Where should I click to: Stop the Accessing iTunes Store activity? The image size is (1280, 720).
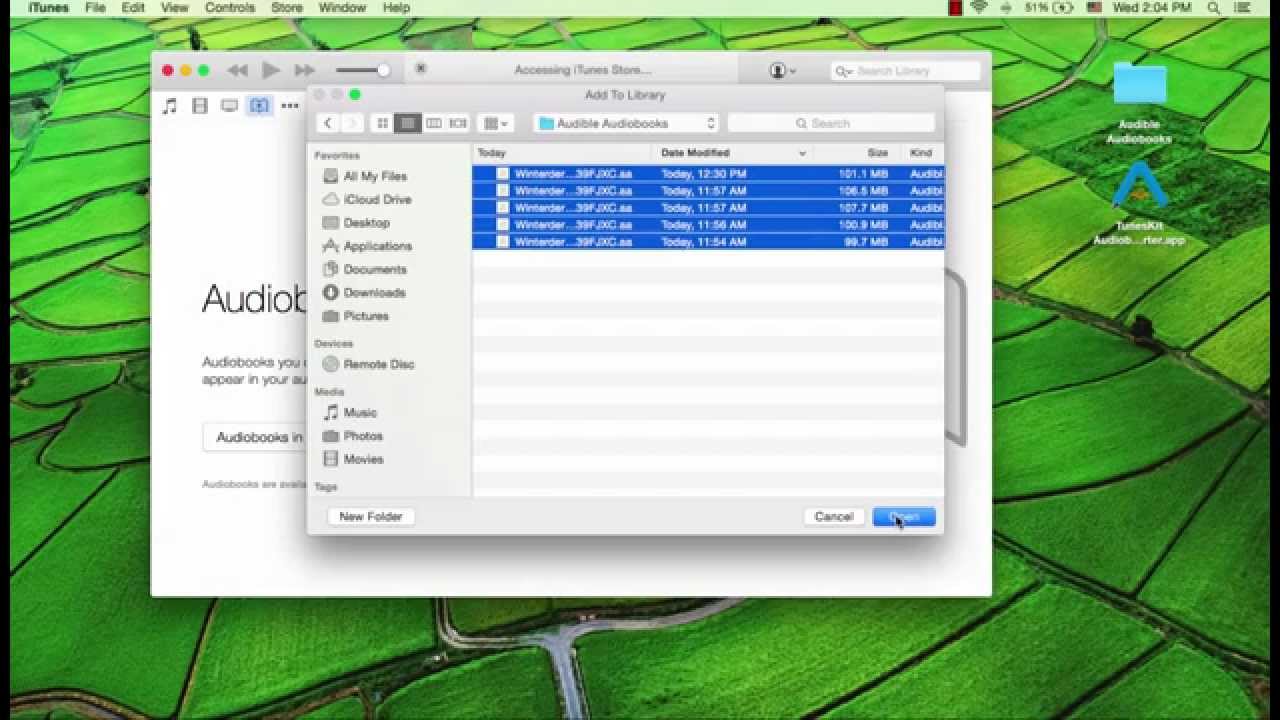pyautogui.click(x=421, y=69)
